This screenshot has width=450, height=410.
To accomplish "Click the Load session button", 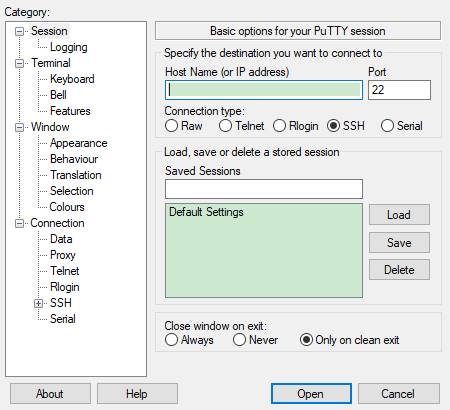I will 399,215.
